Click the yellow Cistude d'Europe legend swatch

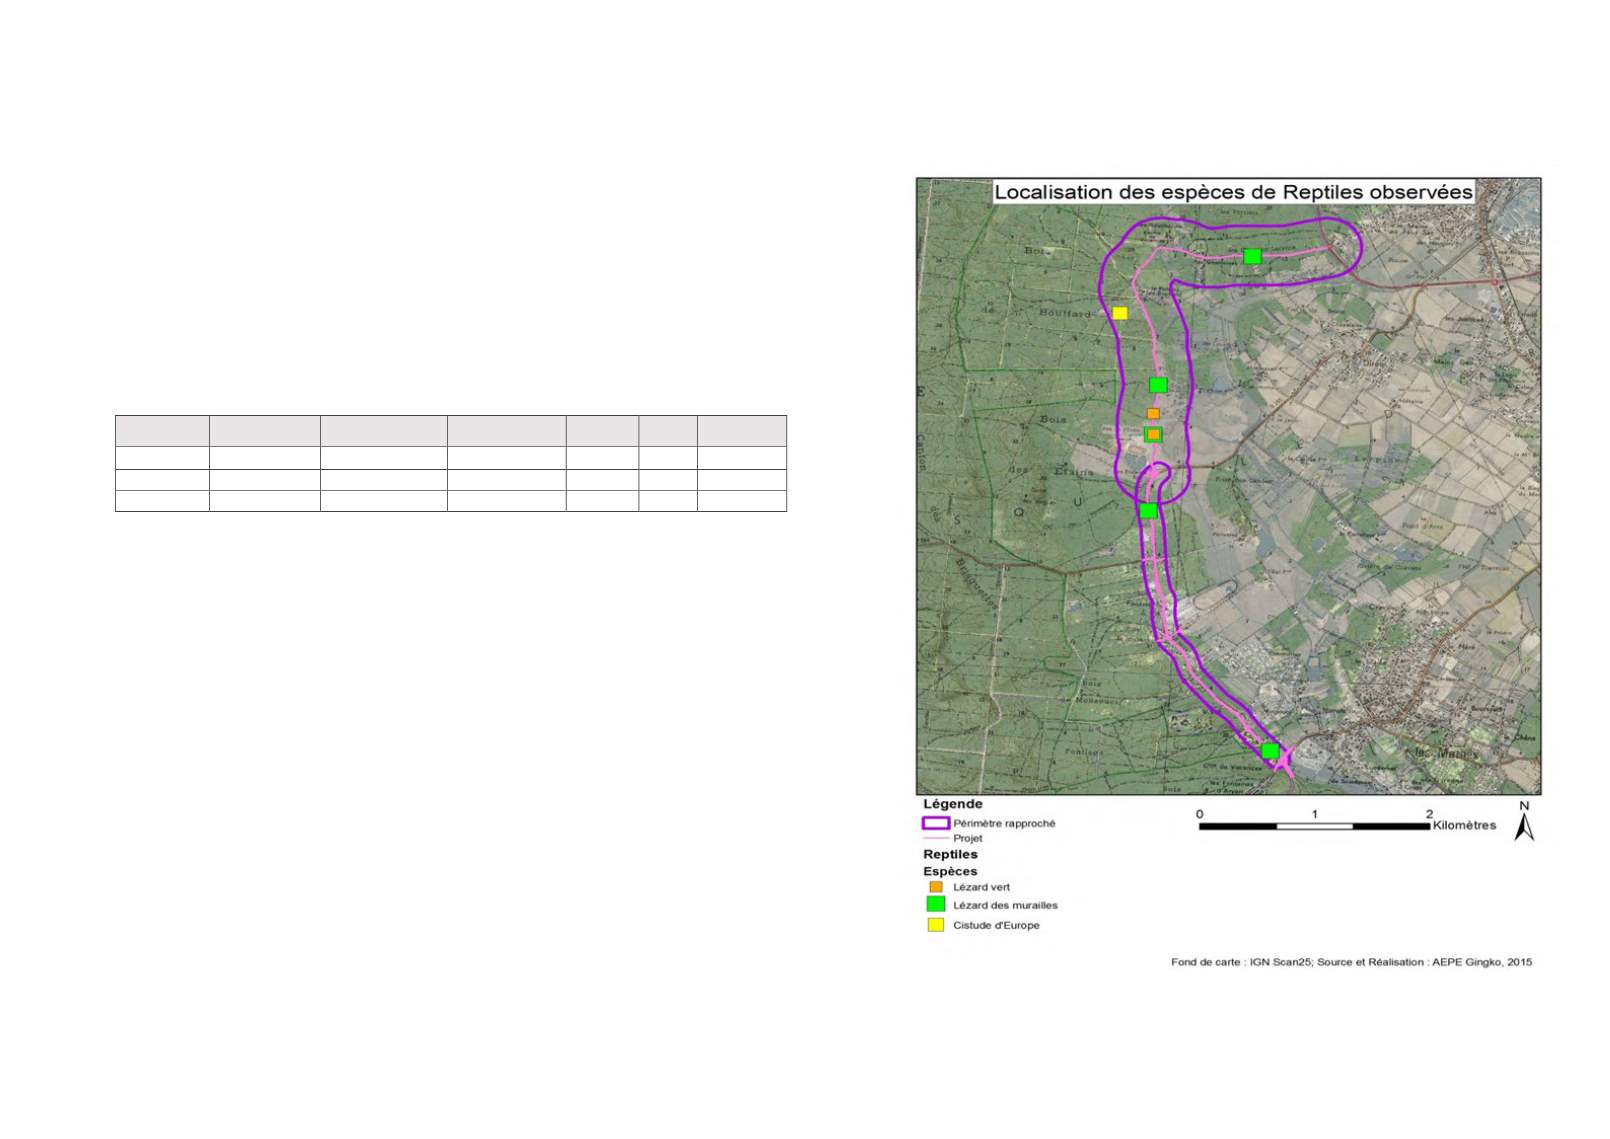(x=936, y=925)
